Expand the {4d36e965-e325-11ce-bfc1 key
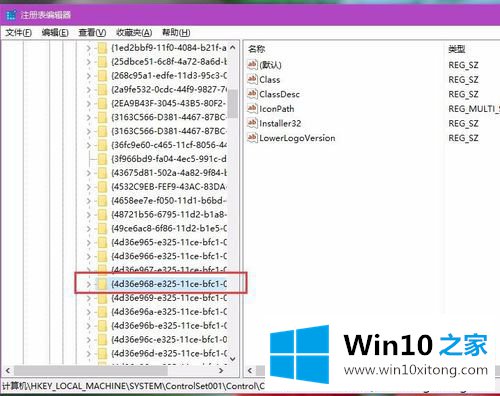 click(88, 242)
